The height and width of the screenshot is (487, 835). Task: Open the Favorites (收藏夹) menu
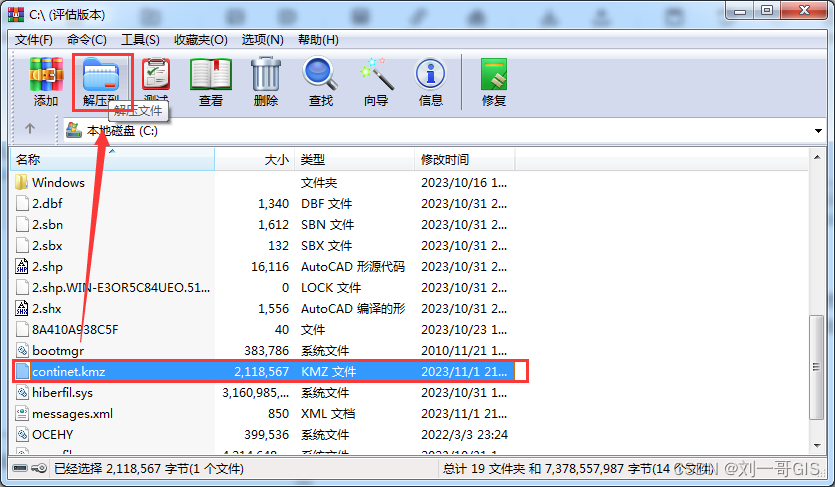(201, 40)
